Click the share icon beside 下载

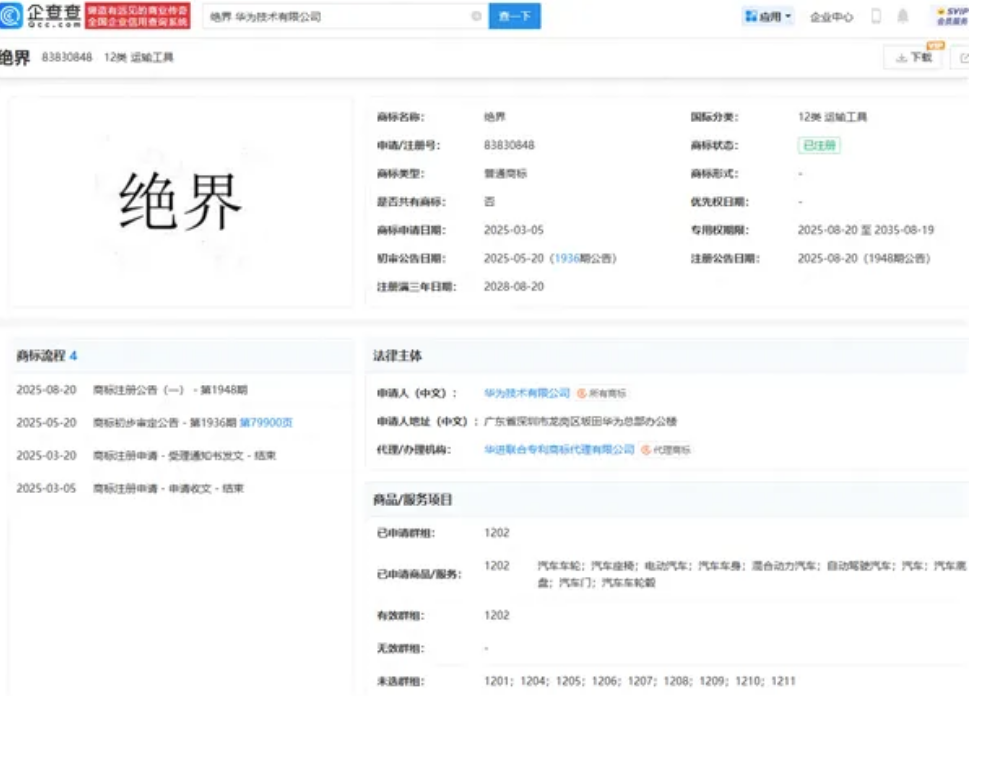click(x=964, y=58)
